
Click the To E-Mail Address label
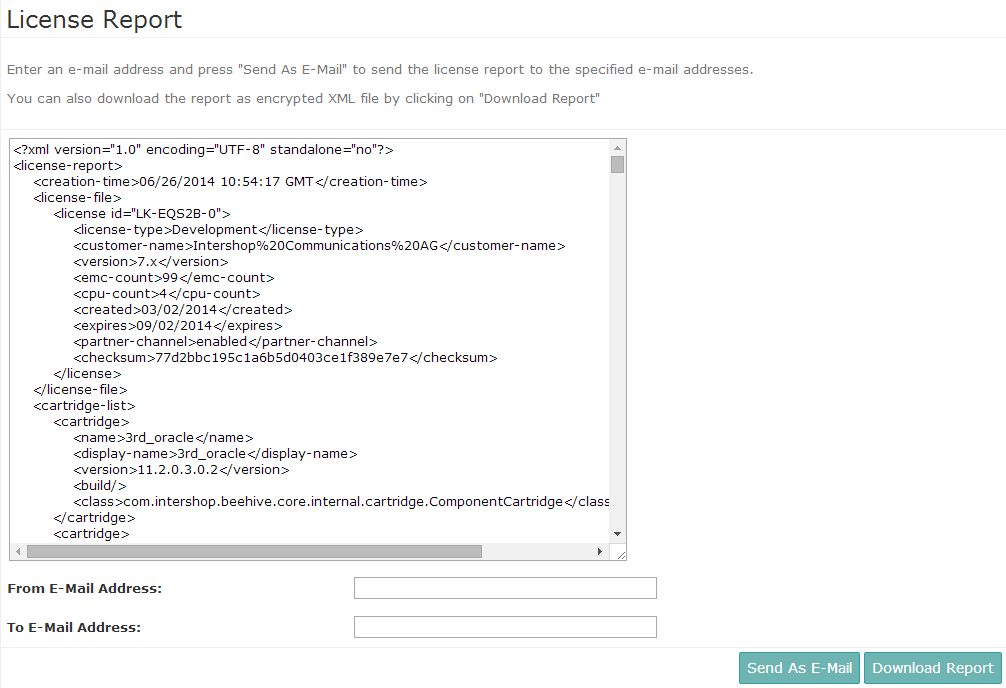click(74, 628)
